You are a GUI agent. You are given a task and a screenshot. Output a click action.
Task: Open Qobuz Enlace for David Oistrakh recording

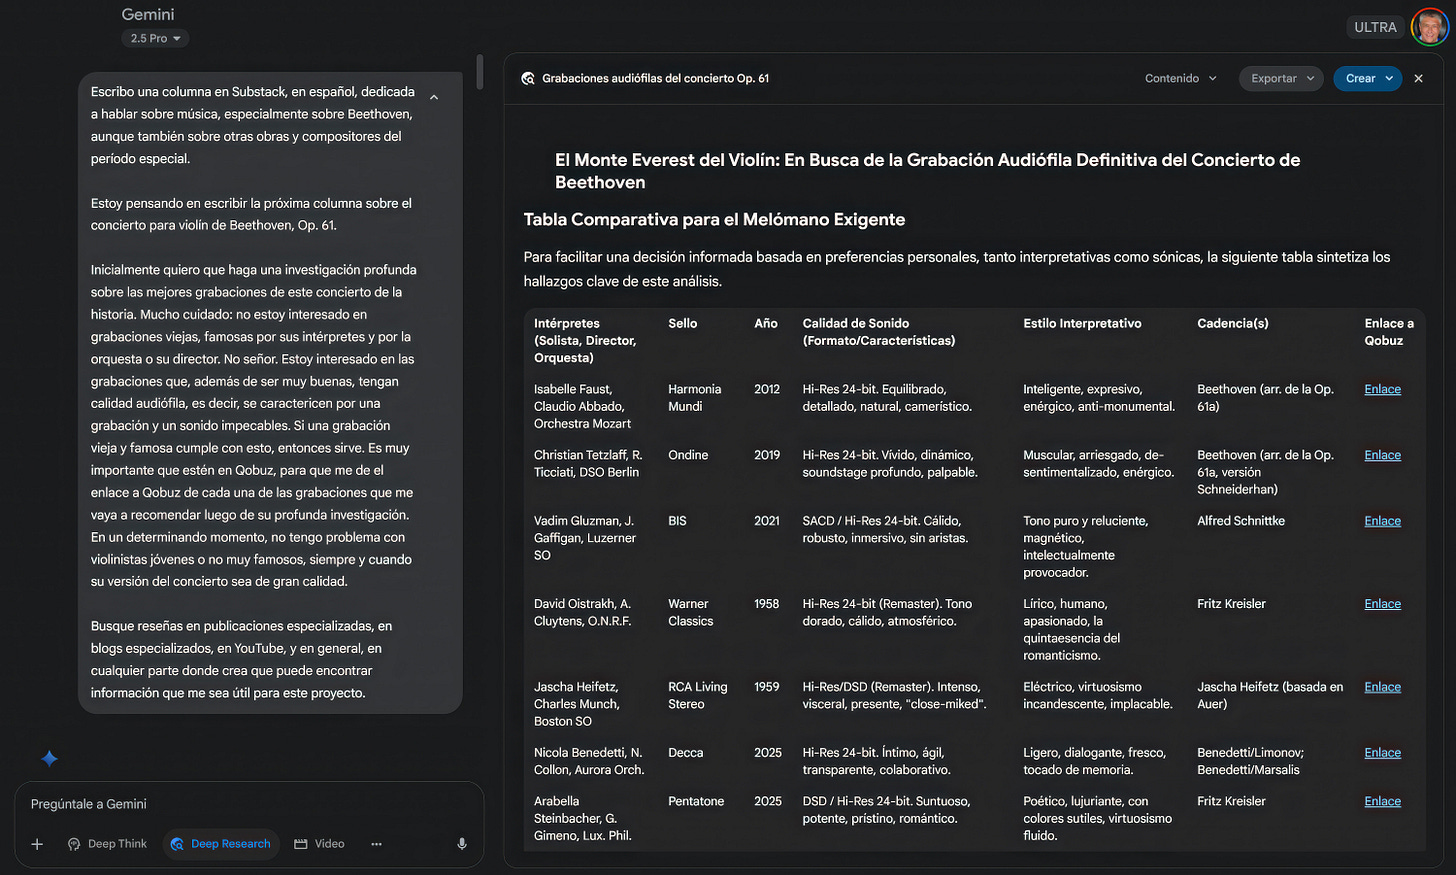click(1382, 604)
